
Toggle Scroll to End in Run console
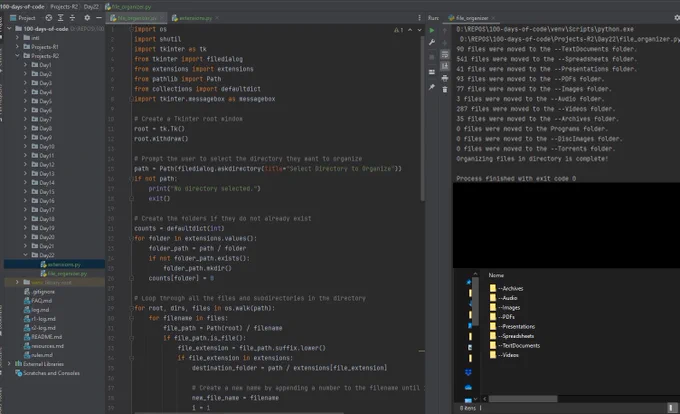pyautogui.click(x=445, y=66)
